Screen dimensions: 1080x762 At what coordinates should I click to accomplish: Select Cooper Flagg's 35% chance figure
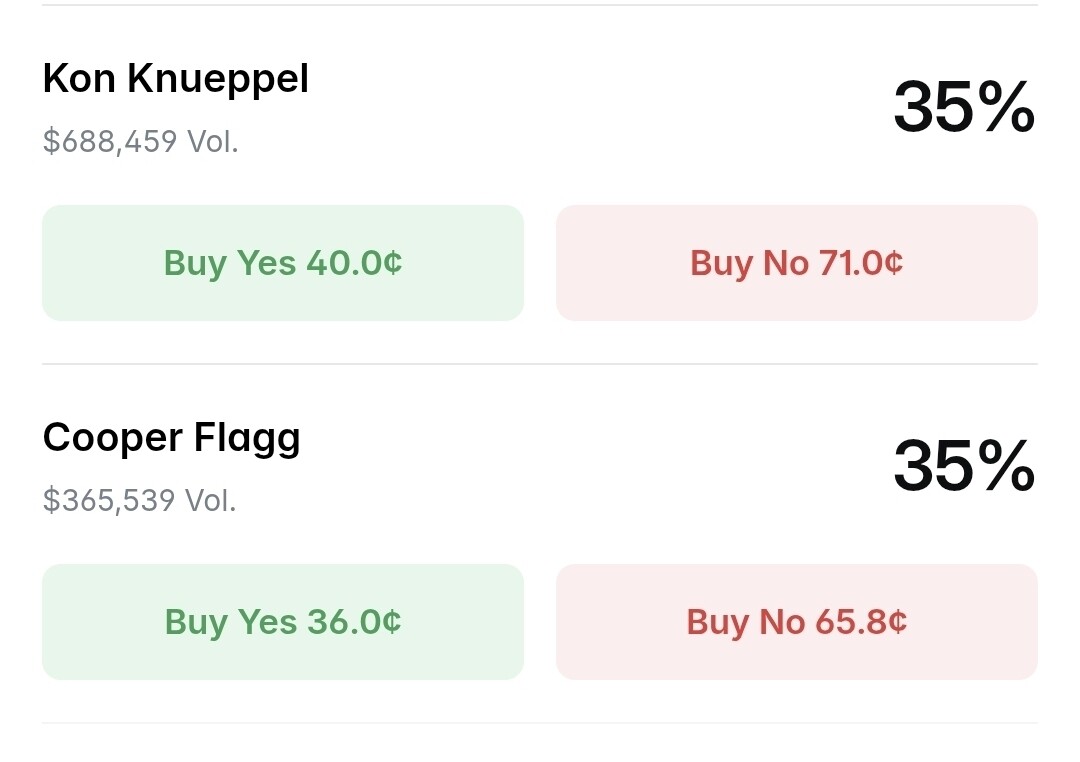pyautogui.click(x=963, y=466)
